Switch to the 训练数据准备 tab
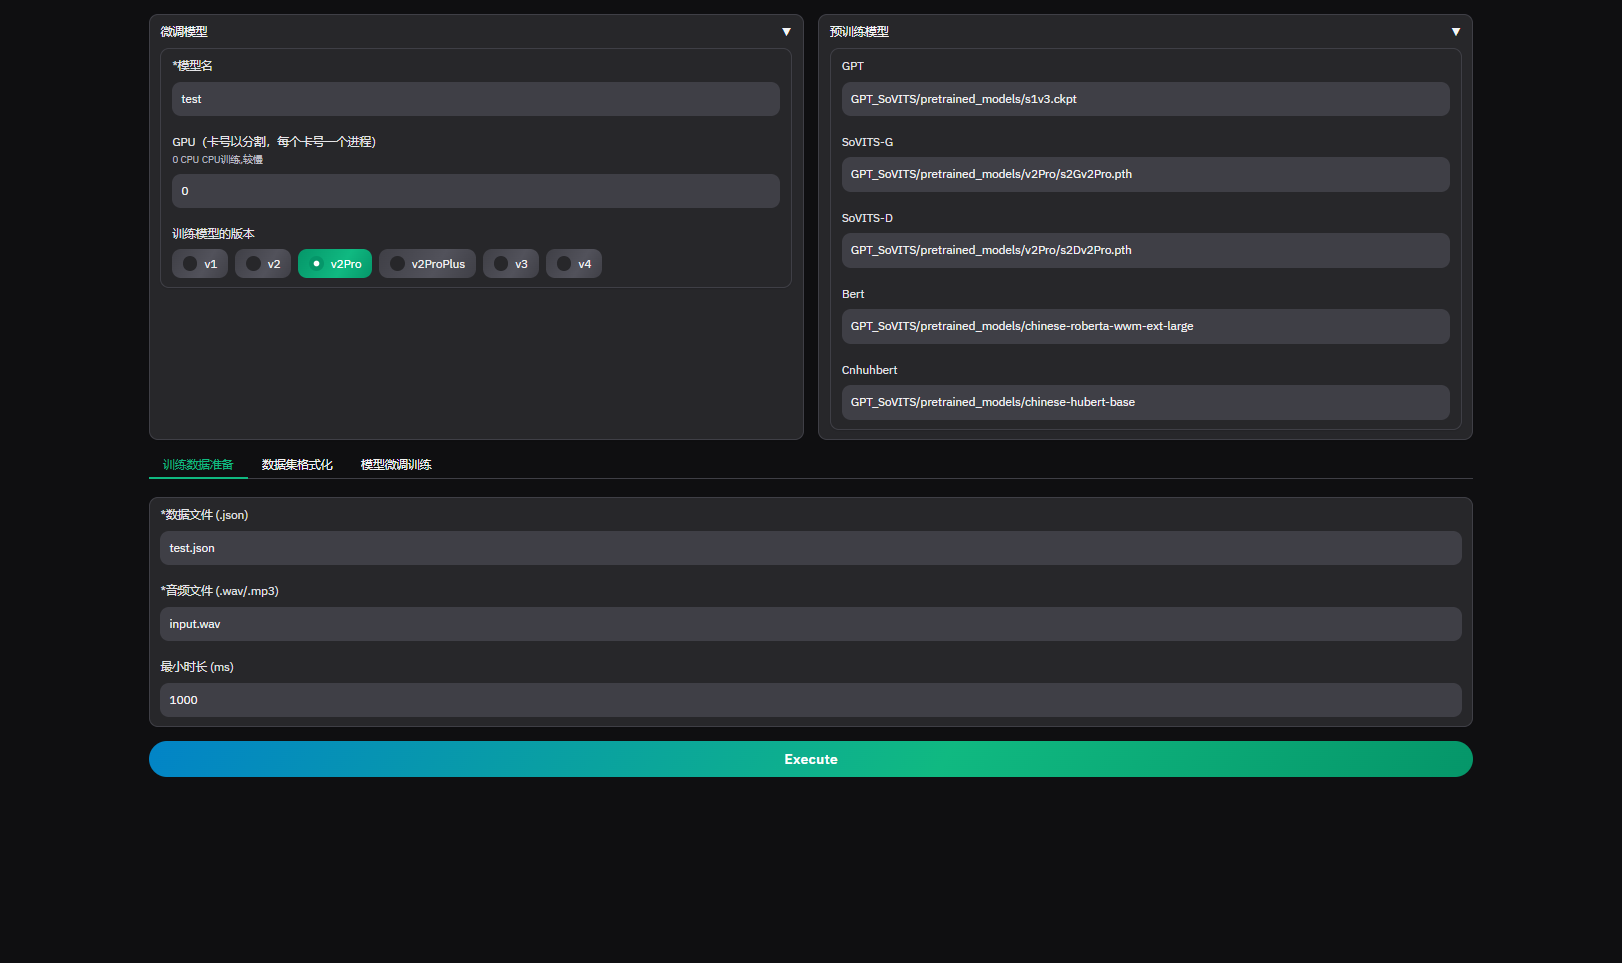1622x963 pixels. tap(198, 465)
